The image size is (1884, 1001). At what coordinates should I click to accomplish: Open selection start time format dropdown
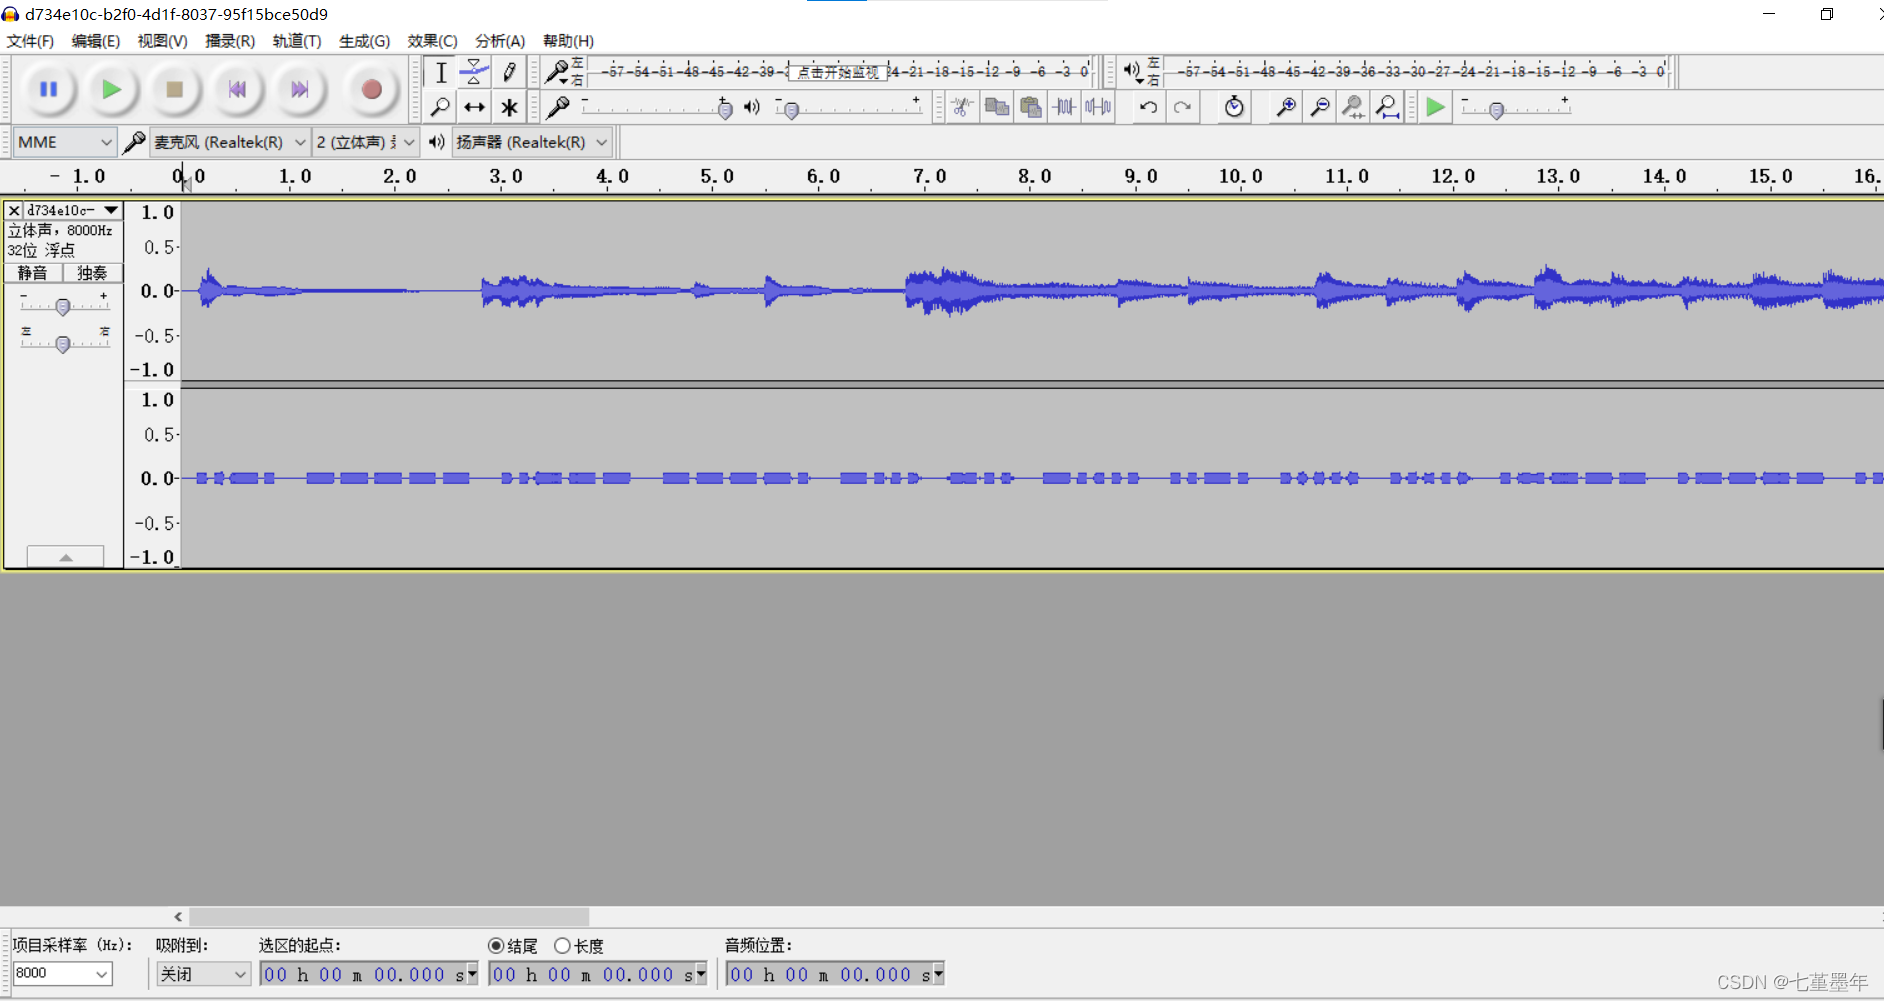tap(472, 973)
